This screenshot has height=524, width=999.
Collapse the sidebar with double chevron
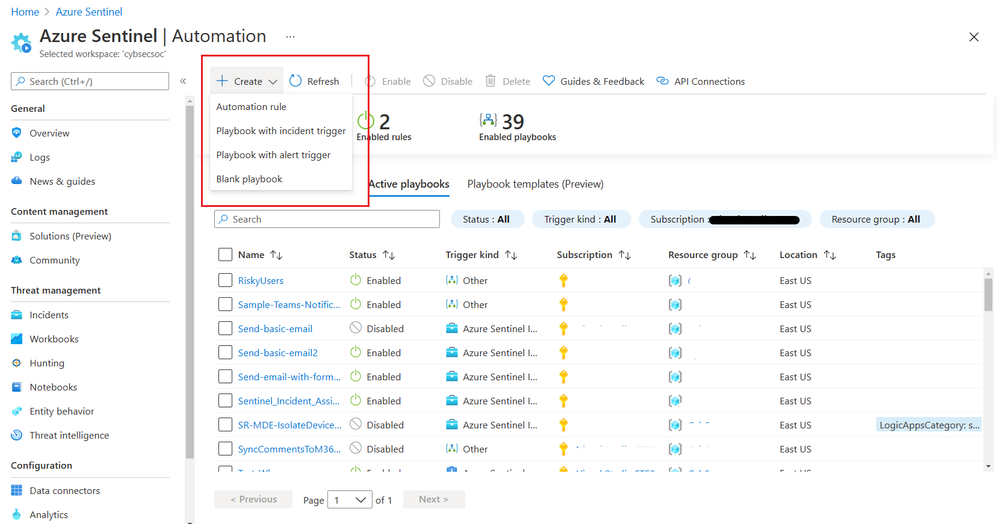click(183, 81)
